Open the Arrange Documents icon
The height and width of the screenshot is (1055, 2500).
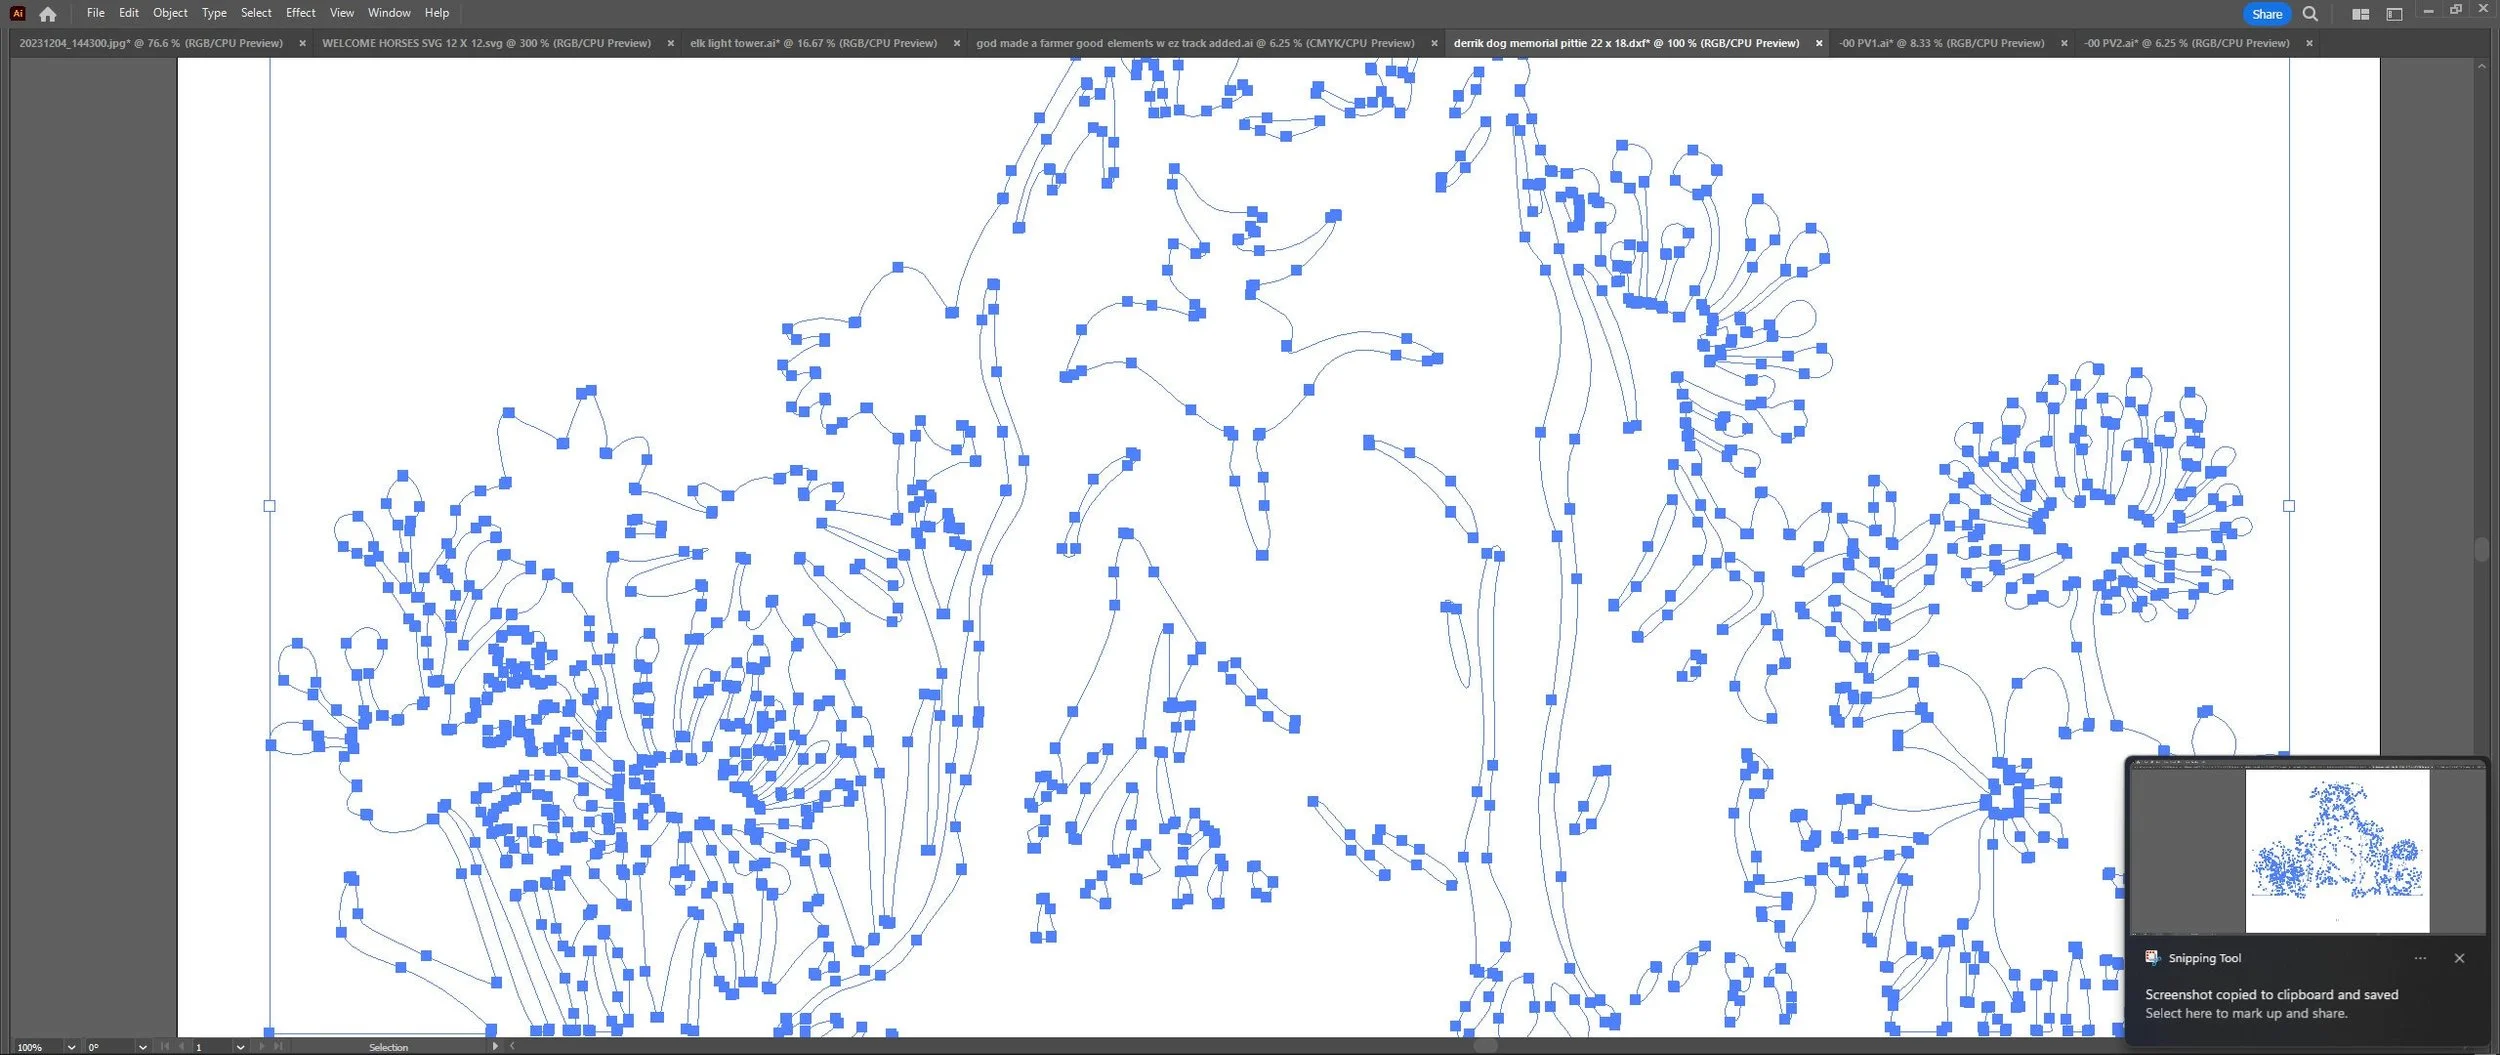2360,14
